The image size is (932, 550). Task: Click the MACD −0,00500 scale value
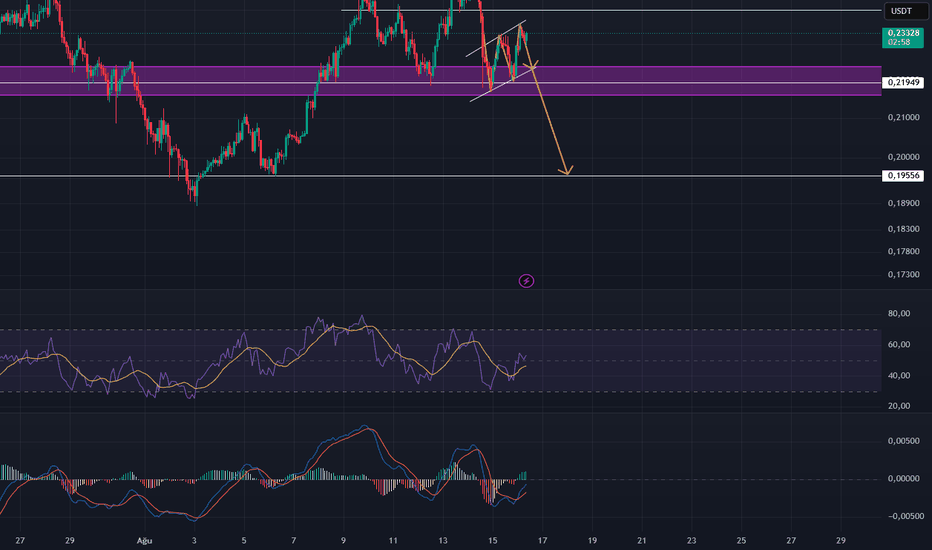(906, 516)
